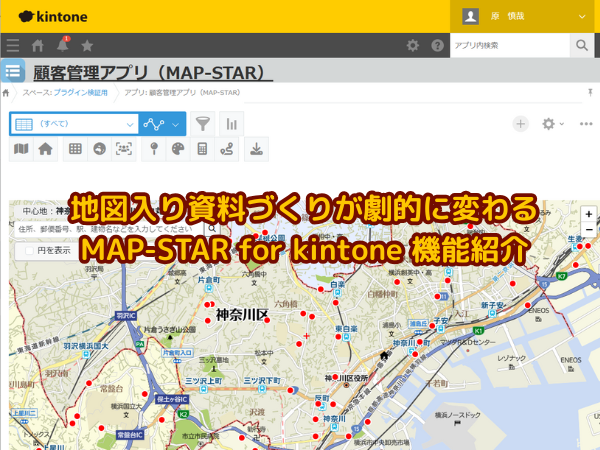Click the app list icon beside title
The width and height of the screenshot is (600, 450).
(x=13, y=71)
